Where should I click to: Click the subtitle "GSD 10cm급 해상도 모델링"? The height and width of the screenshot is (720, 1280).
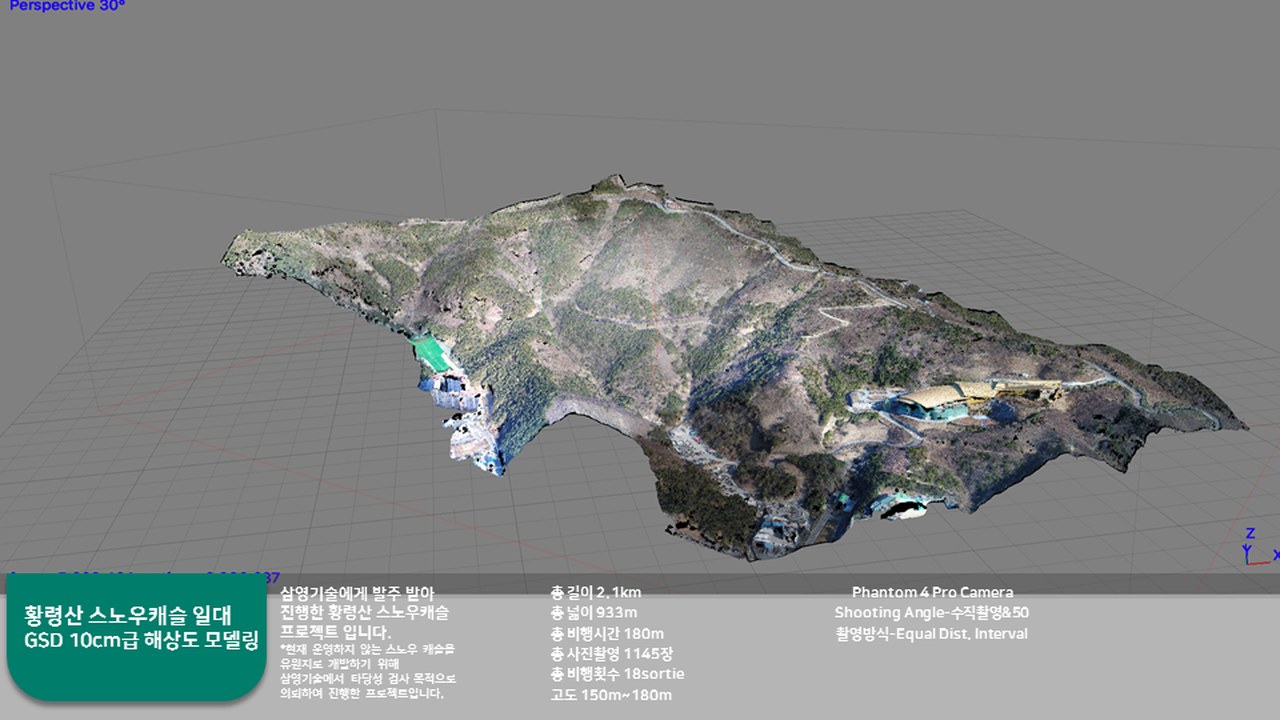(140, 641)
